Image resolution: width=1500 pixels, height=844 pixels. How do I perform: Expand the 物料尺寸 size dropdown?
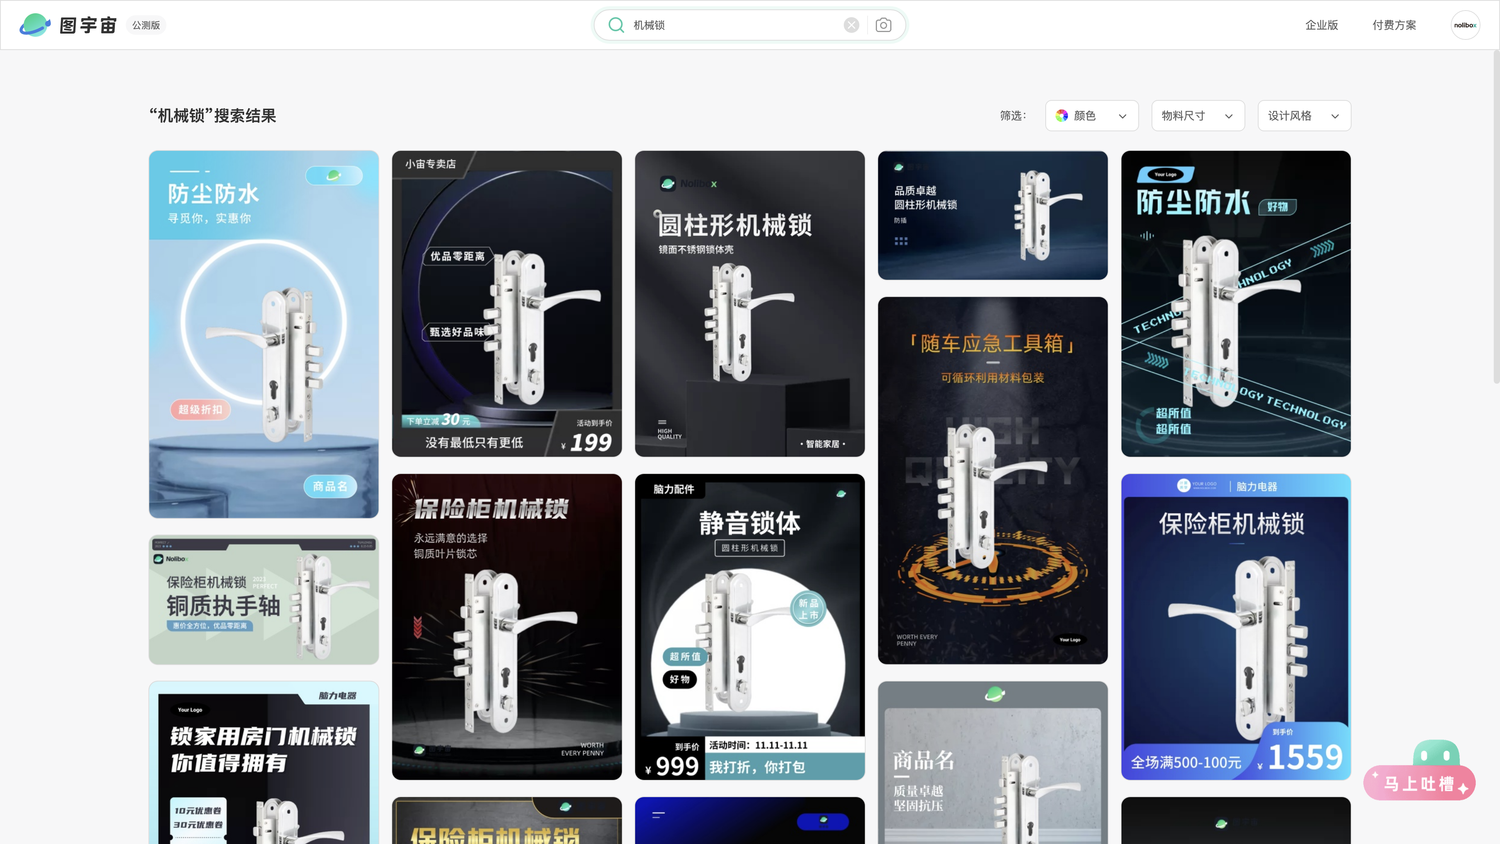(1198, 116)
